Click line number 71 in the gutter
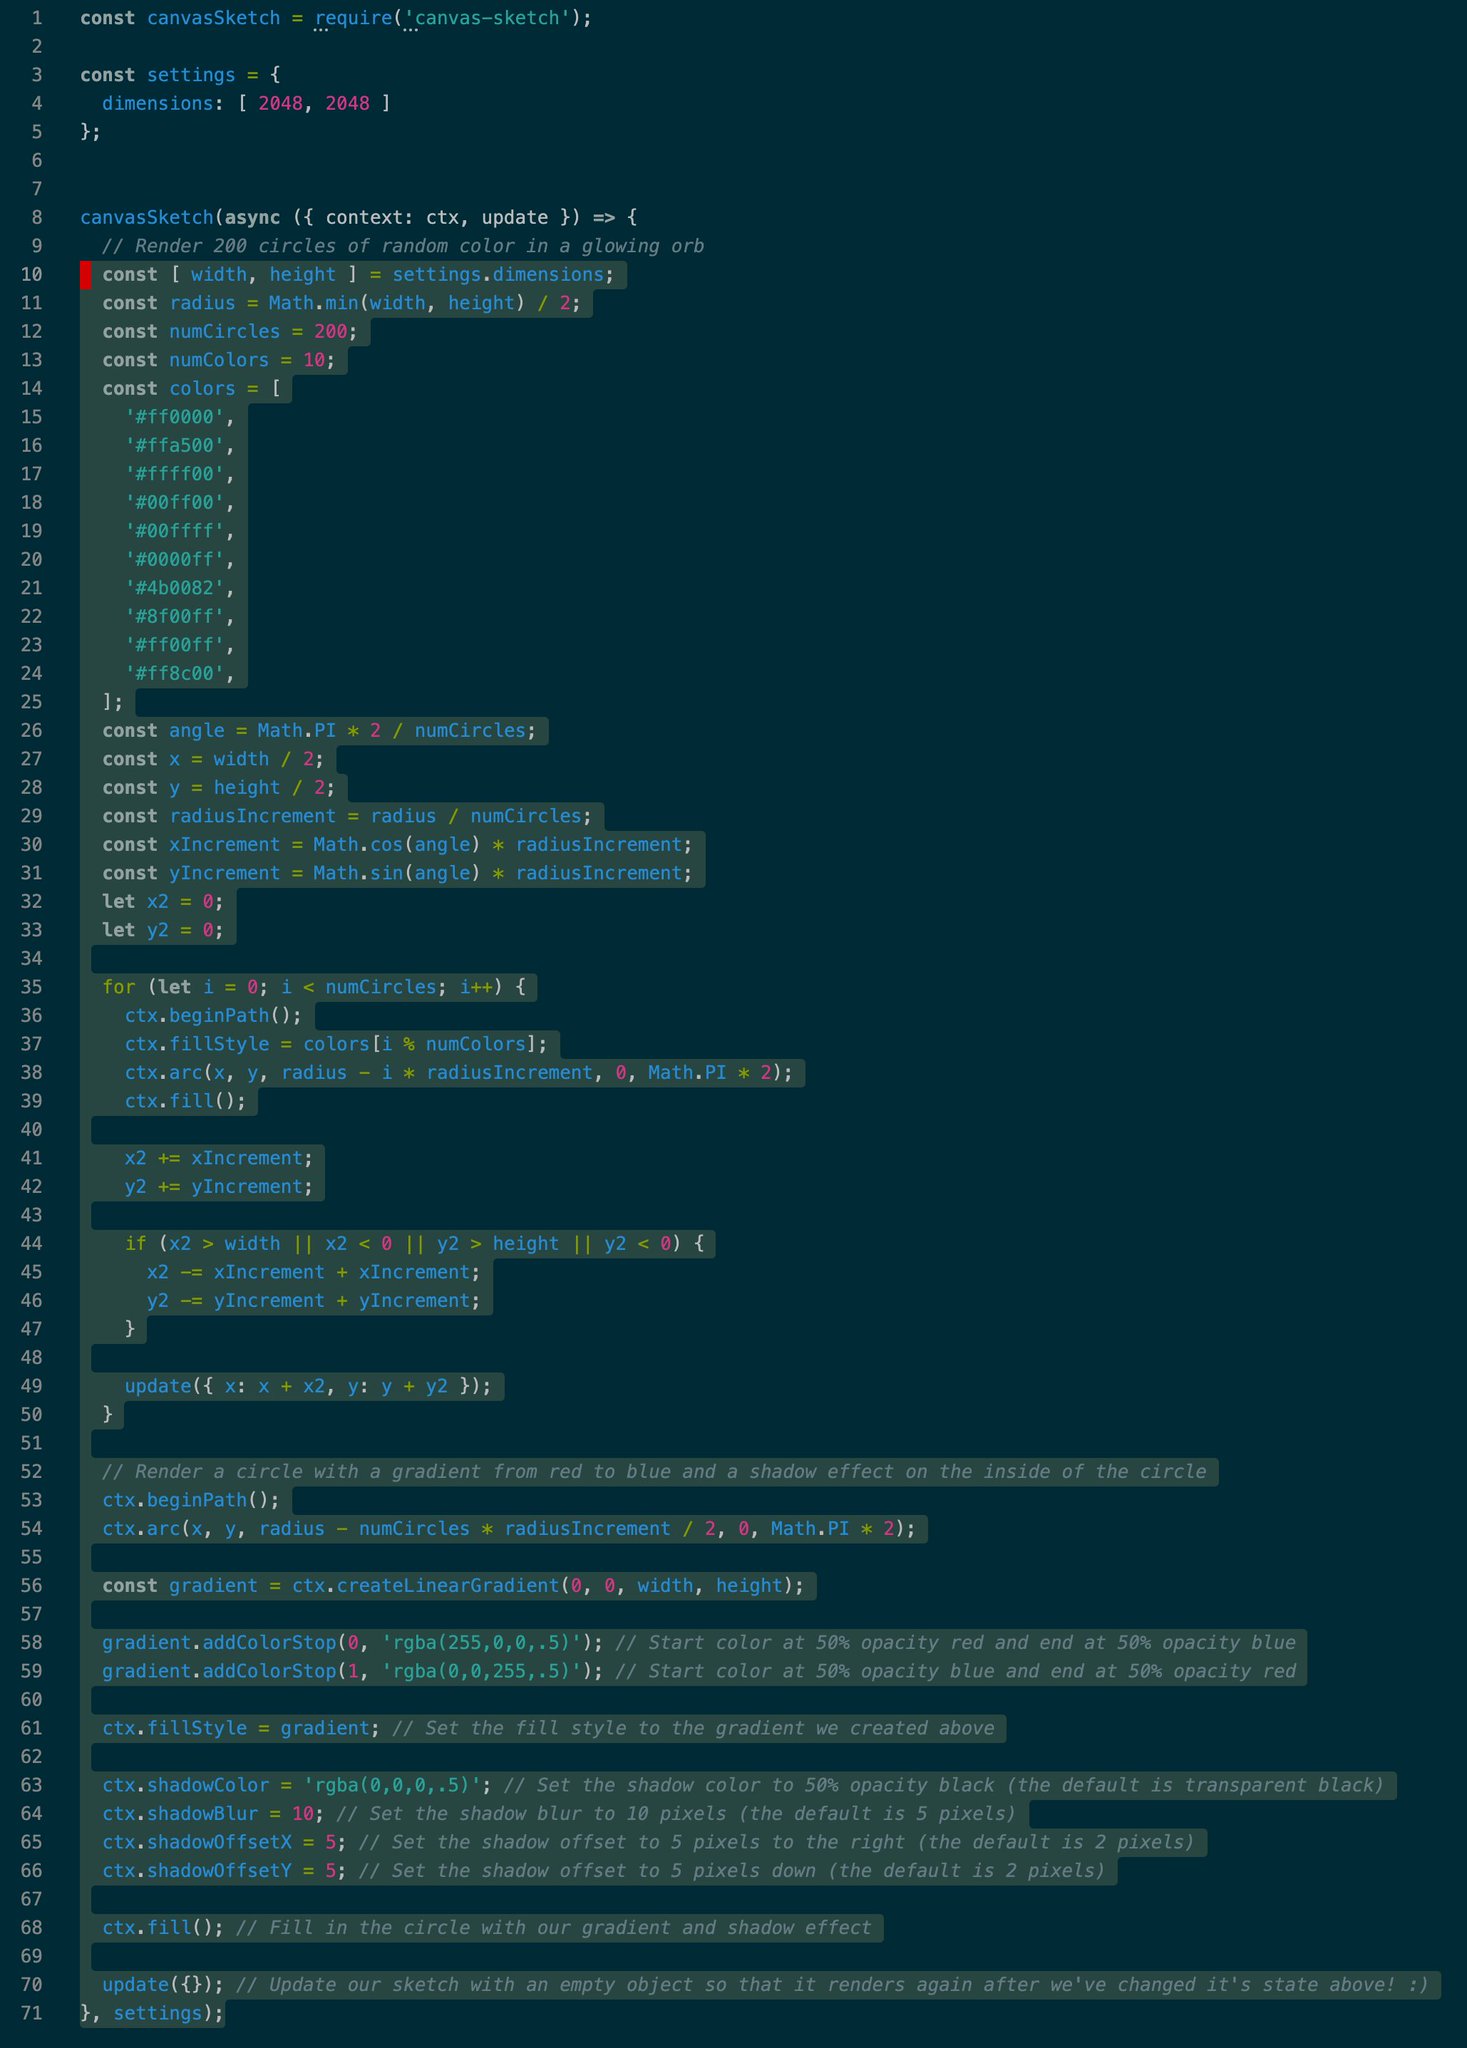Viewport: 1467px width, 2048px height. 32,2013
